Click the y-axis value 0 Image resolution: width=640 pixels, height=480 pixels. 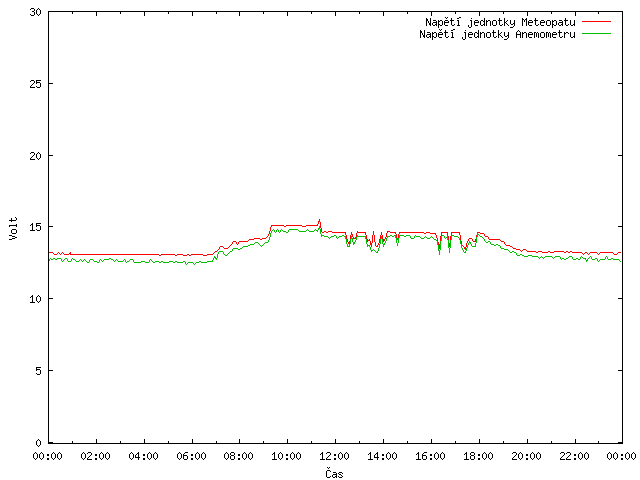[x=38, y=443]
